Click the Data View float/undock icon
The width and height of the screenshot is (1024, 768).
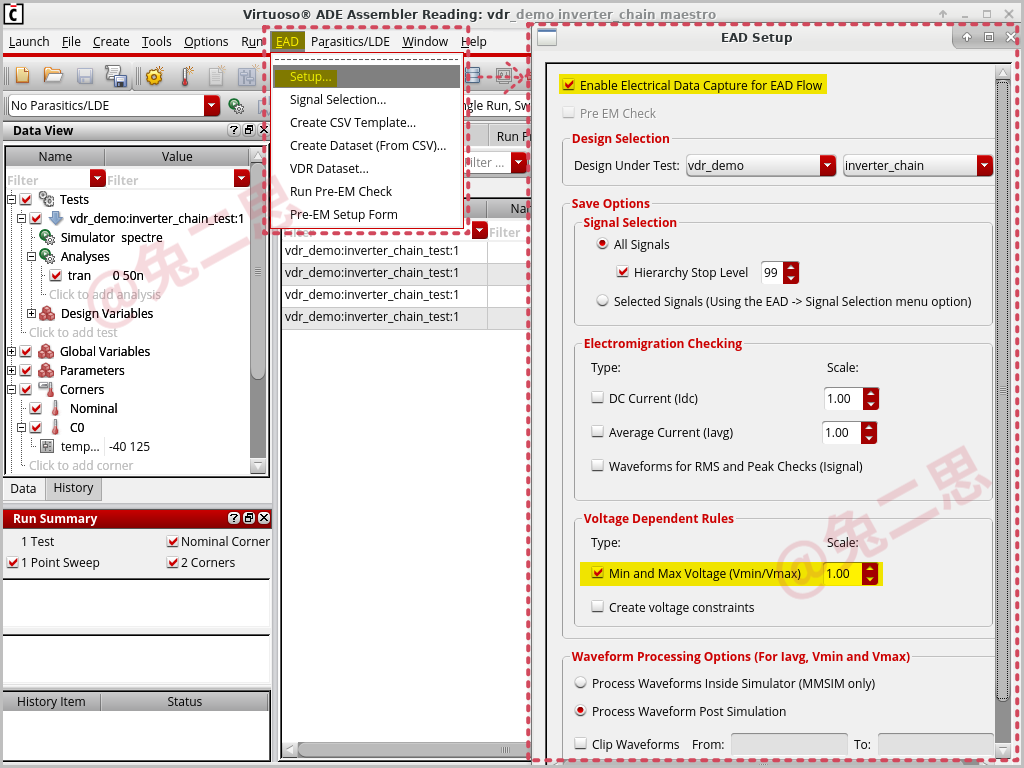tap(249, 130)
